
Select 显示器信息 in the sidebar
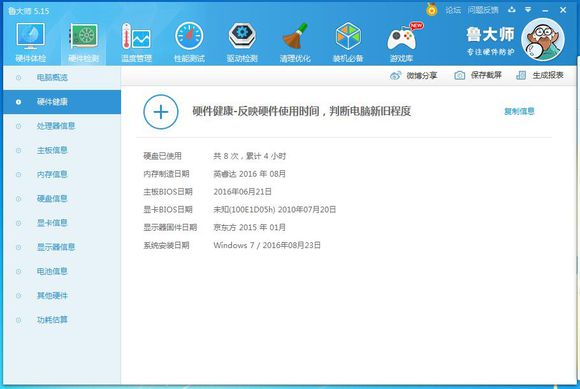tap(62, 247)
